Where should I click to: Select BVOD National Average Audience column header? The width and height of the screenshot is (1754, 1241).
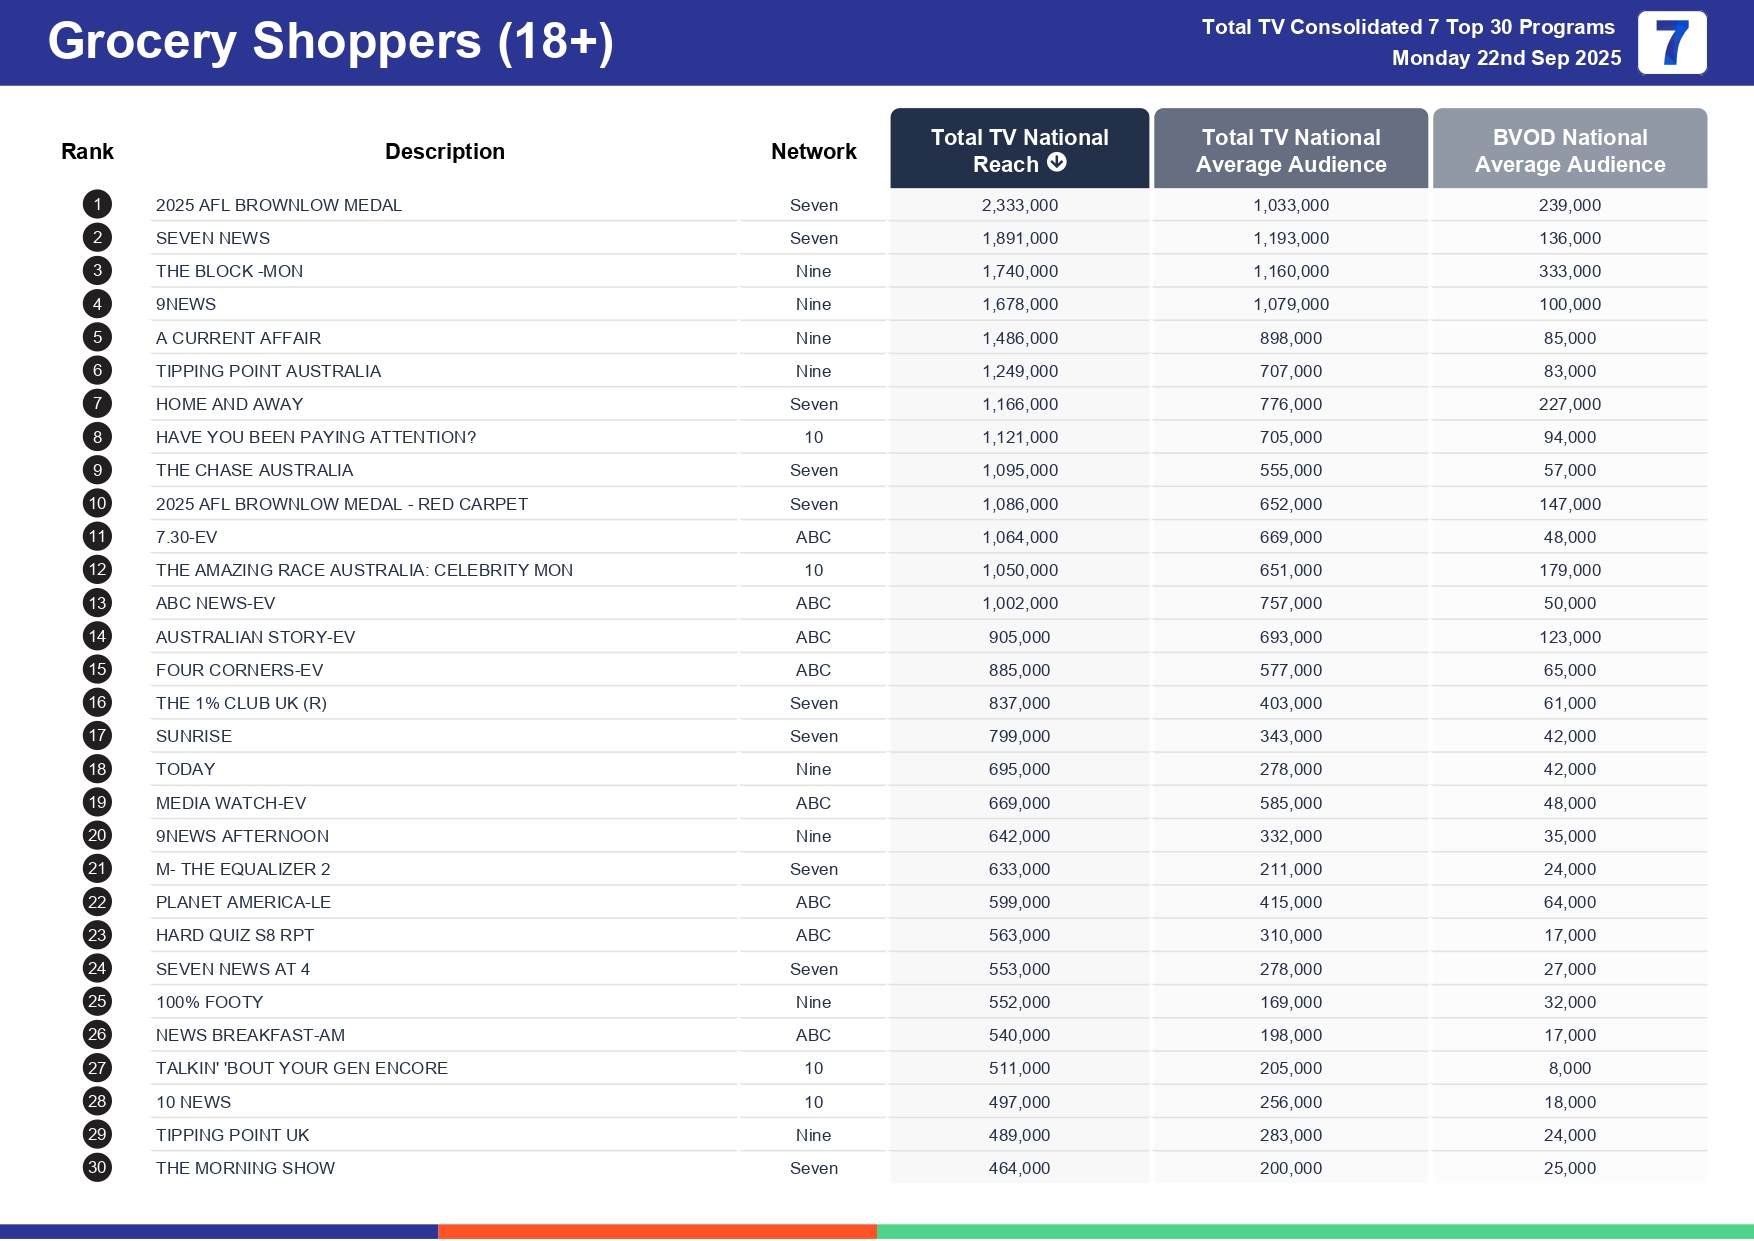click(x=1569, y=150)
